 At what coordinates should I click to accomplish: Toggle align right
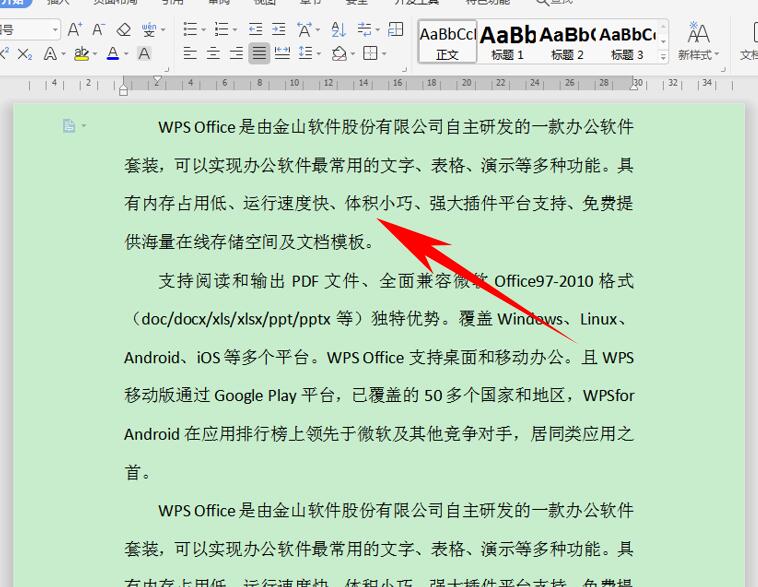pyautogui.click(x=236, y=53)
